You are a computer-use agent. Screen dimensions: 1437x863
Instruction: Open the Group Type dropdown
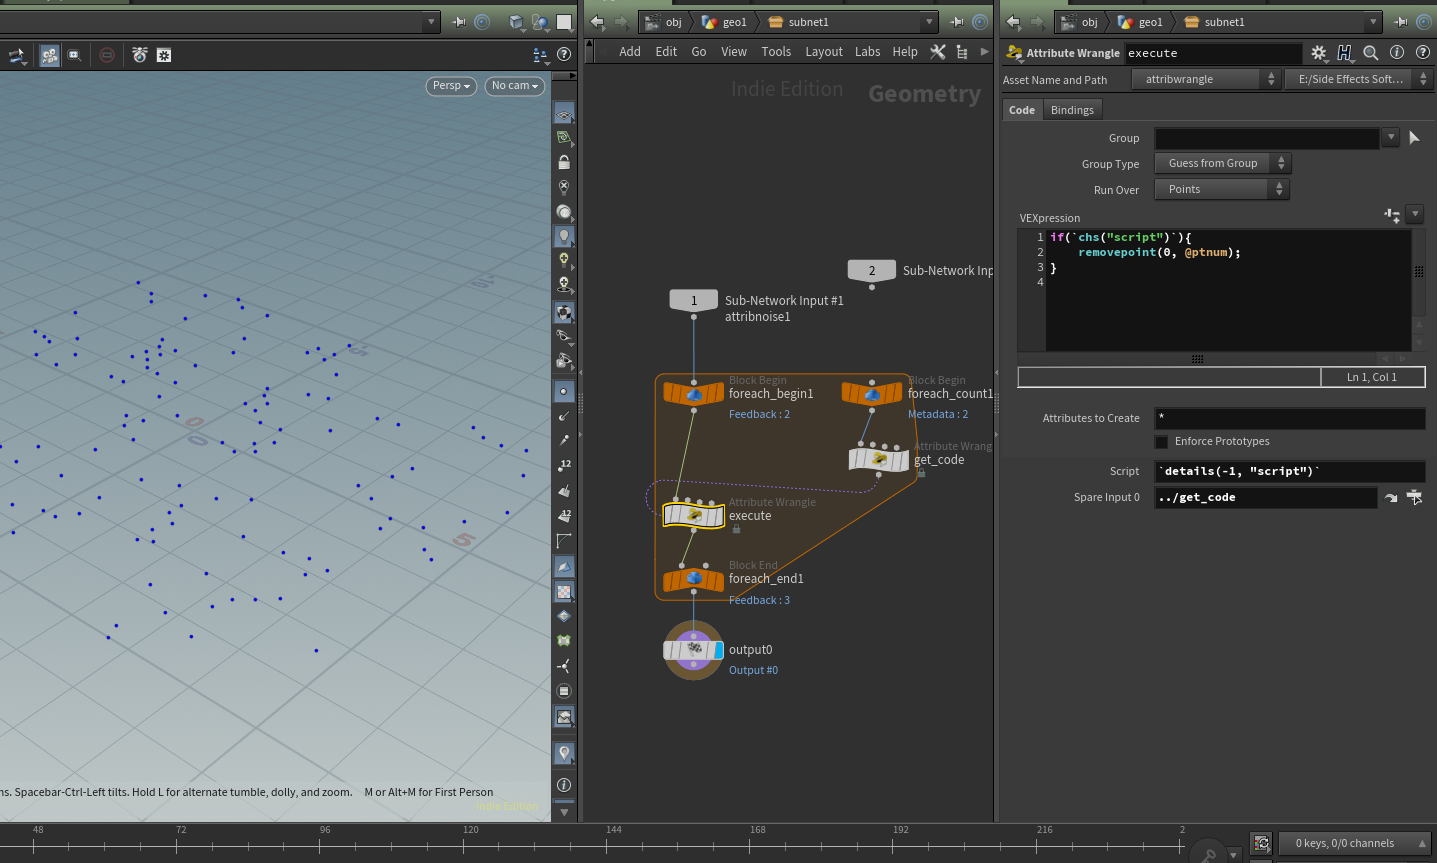coord(1221,163)
